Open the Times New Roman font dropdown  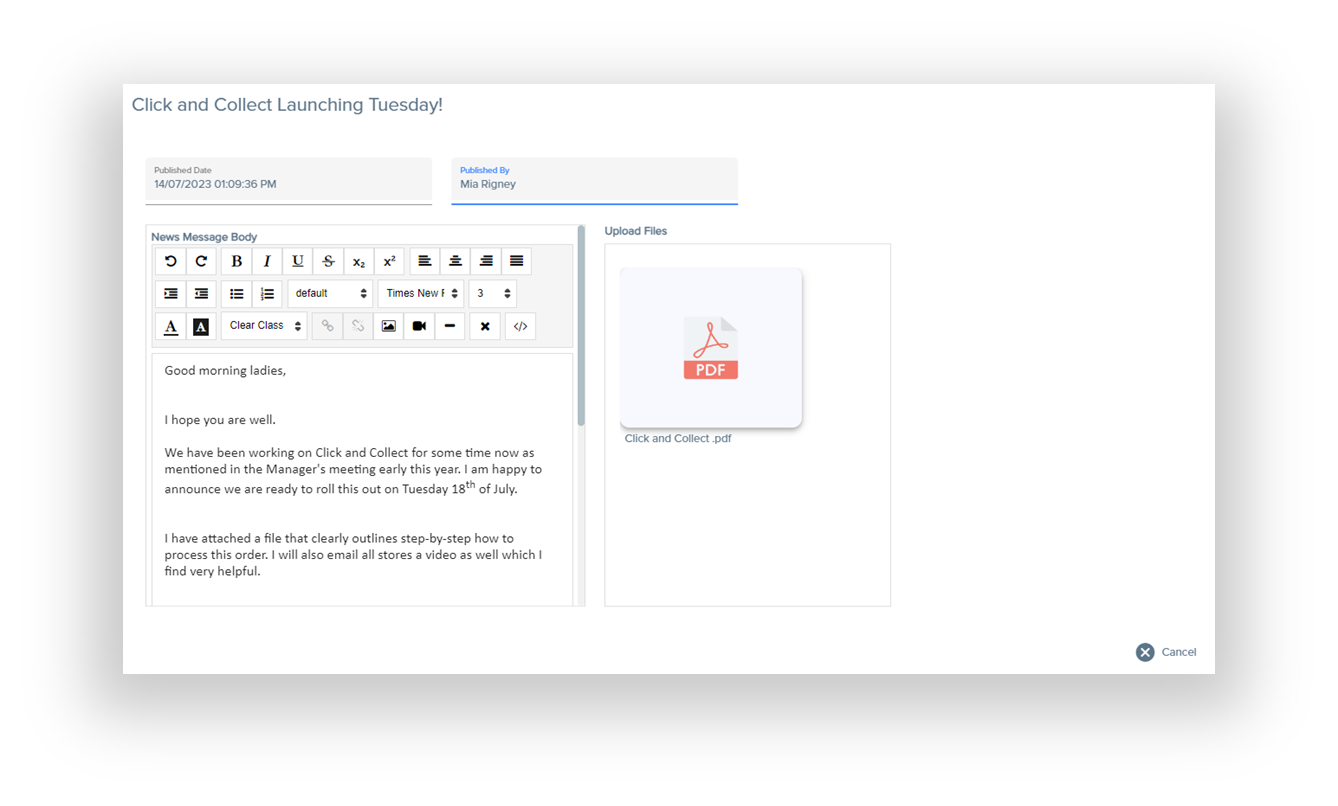421,294
